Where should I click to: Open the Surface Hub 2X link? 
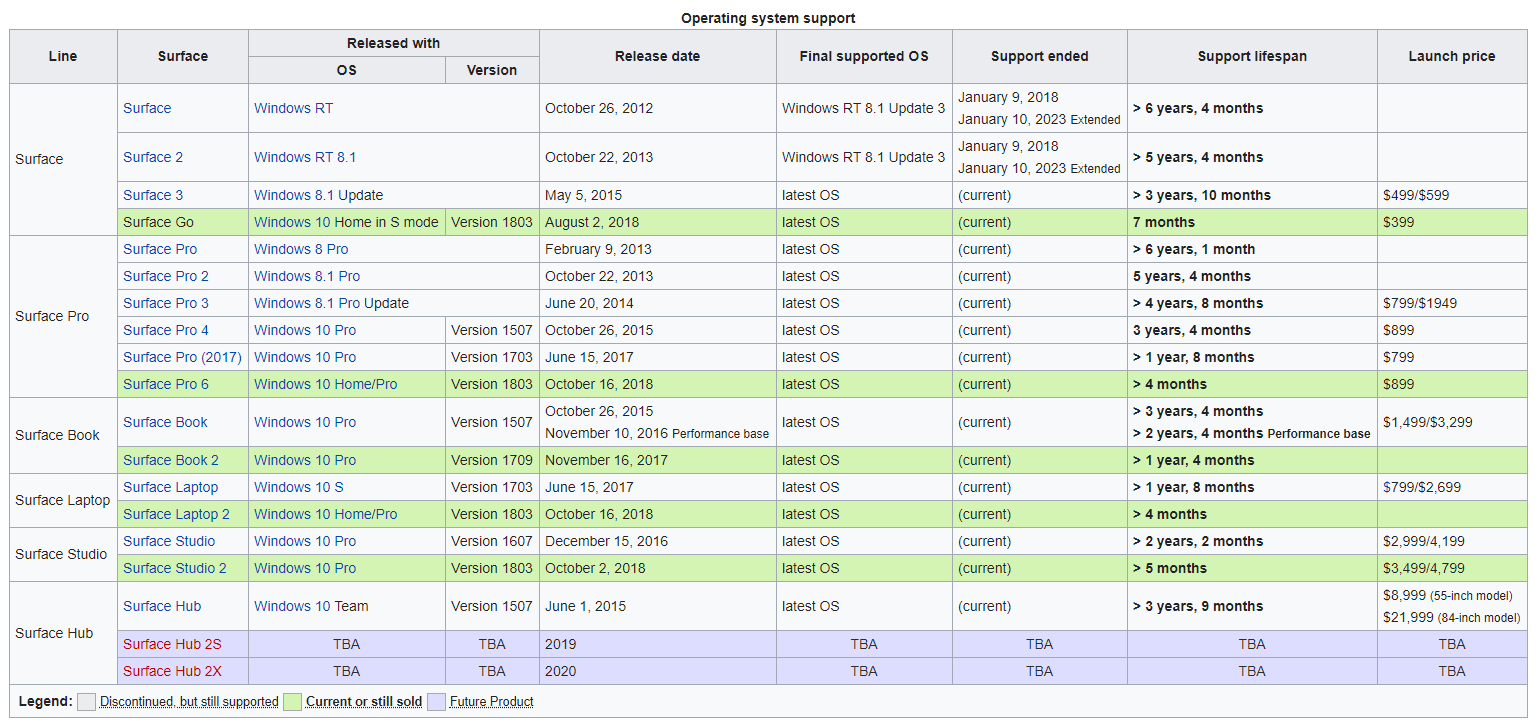(x=174, y=671)
